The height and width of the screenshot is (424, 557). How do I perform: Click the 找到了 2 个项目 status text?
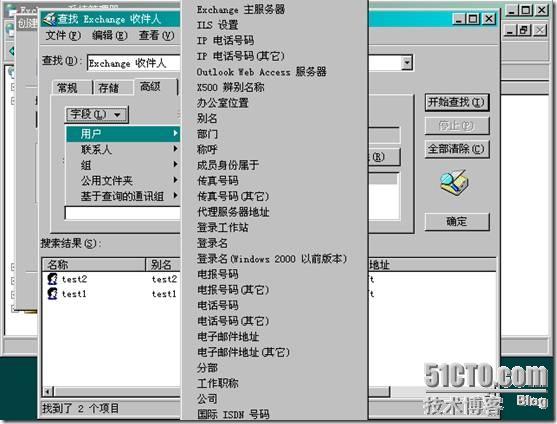81,408
